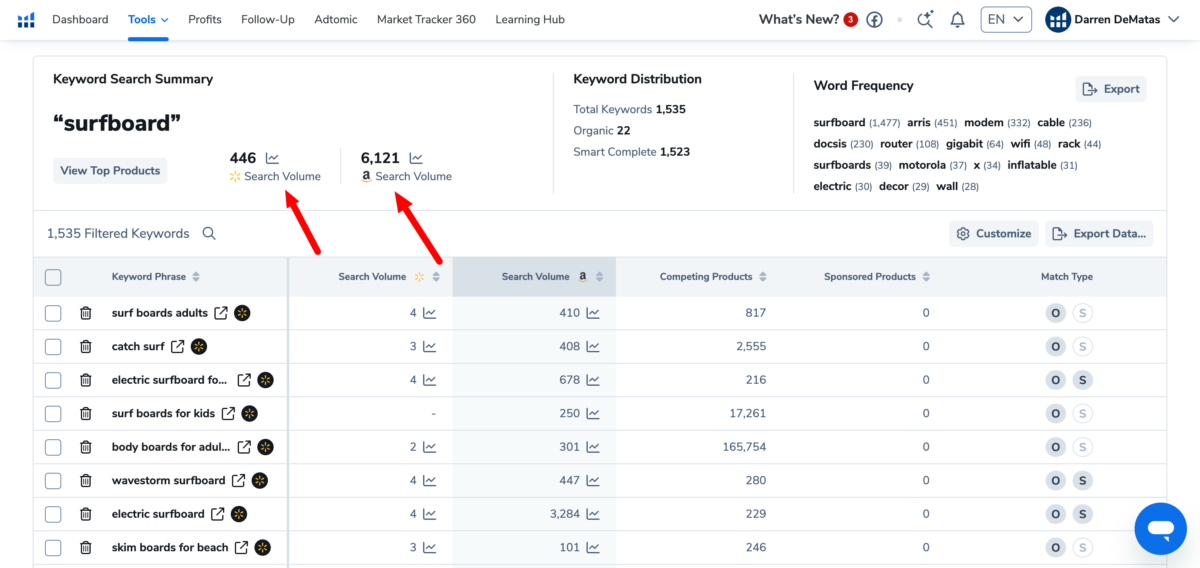Click the word frequency term arris

[918, 123]
